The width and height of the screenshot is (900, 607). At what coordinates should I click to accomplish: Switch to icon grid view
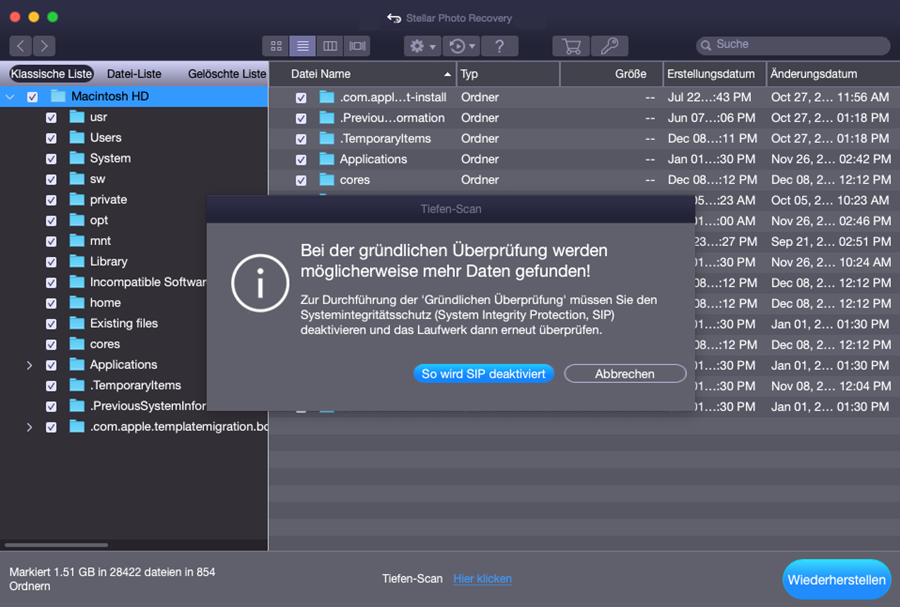click(x=275, y=46)
